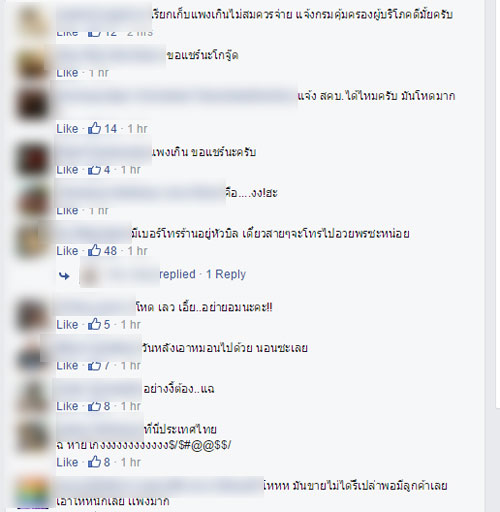Viewport: 500px width, 512px height.
Task: Click thumbs-up icon showing 7 likes
Action: (94, 366)
